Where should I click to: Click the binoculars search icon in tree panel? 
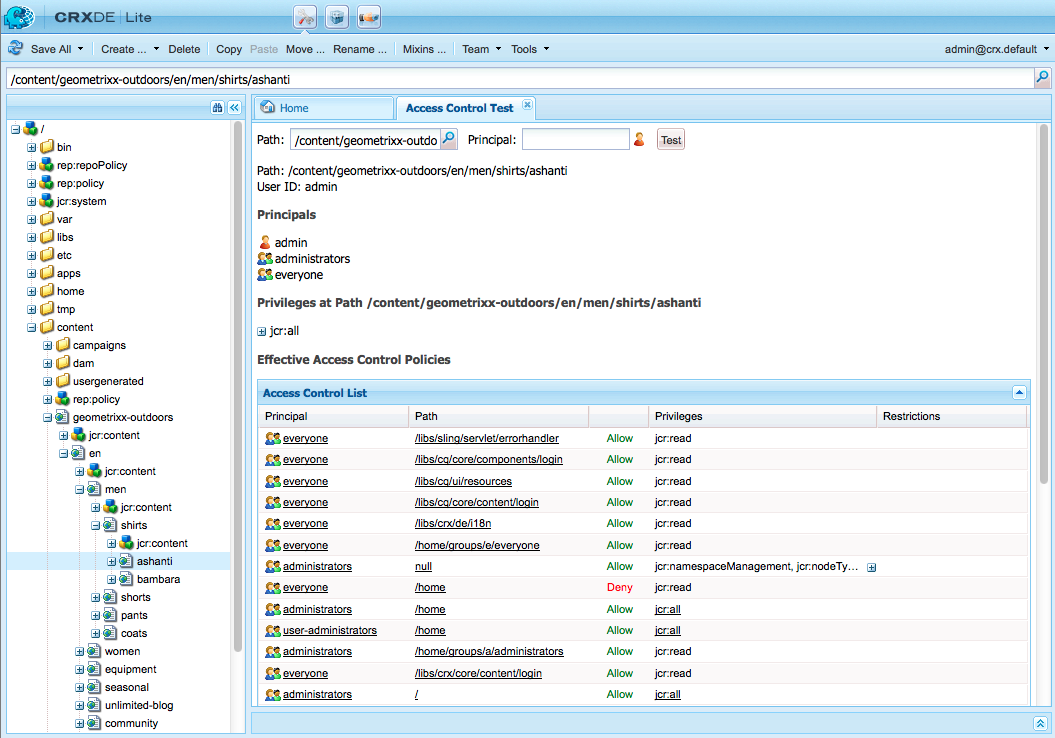click(x=217, y=108)
